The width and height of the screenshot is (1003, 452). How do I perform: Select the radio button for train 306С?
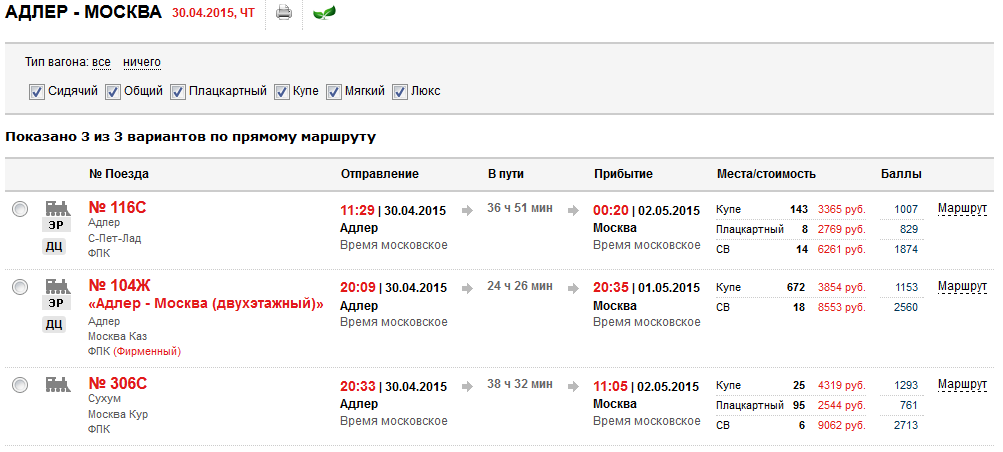tap(20, 385)
